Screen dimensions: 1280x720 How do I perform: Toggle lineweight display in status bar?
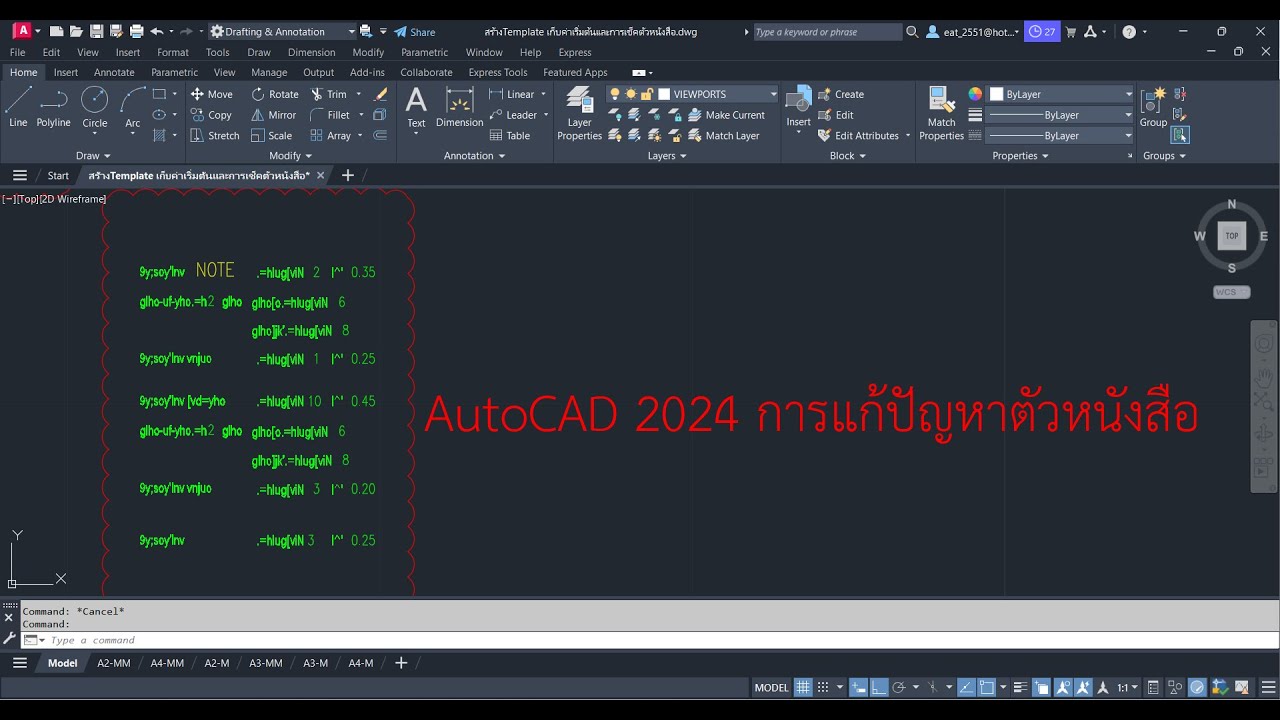(1020, 688)
